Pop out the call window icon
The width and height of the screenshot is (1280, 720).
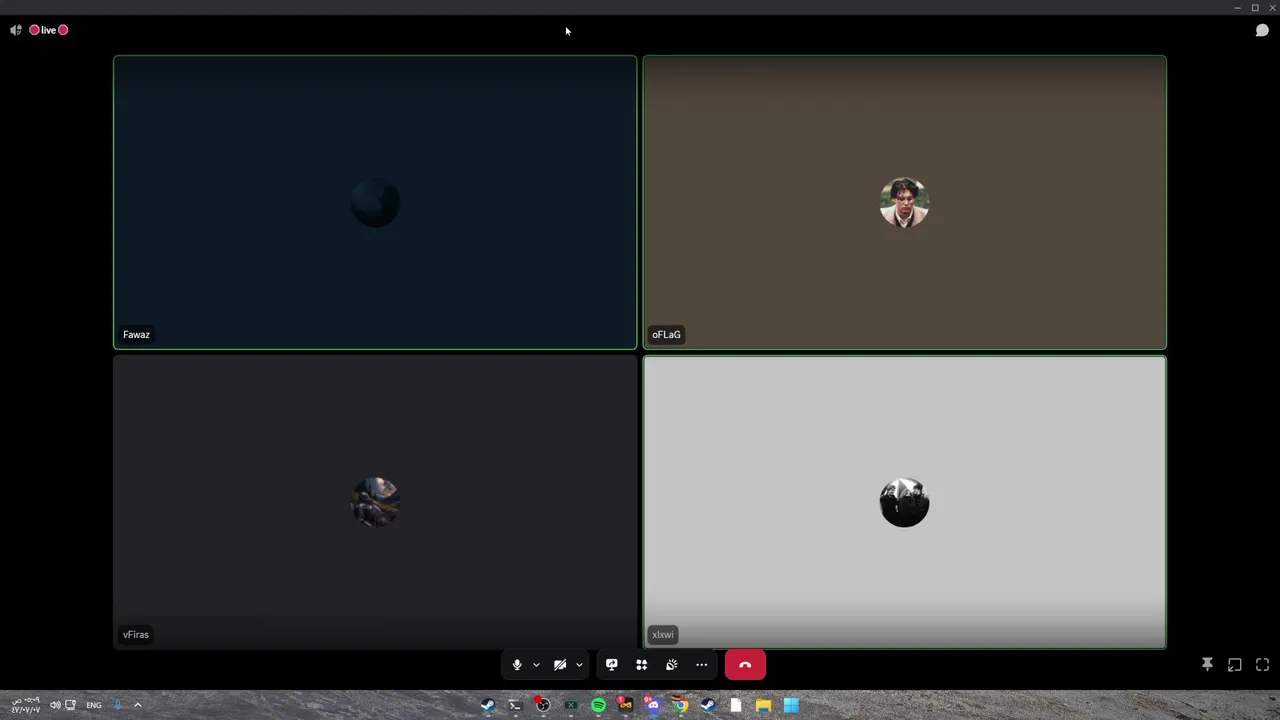pyautogui.click(x=1235, y=665)
